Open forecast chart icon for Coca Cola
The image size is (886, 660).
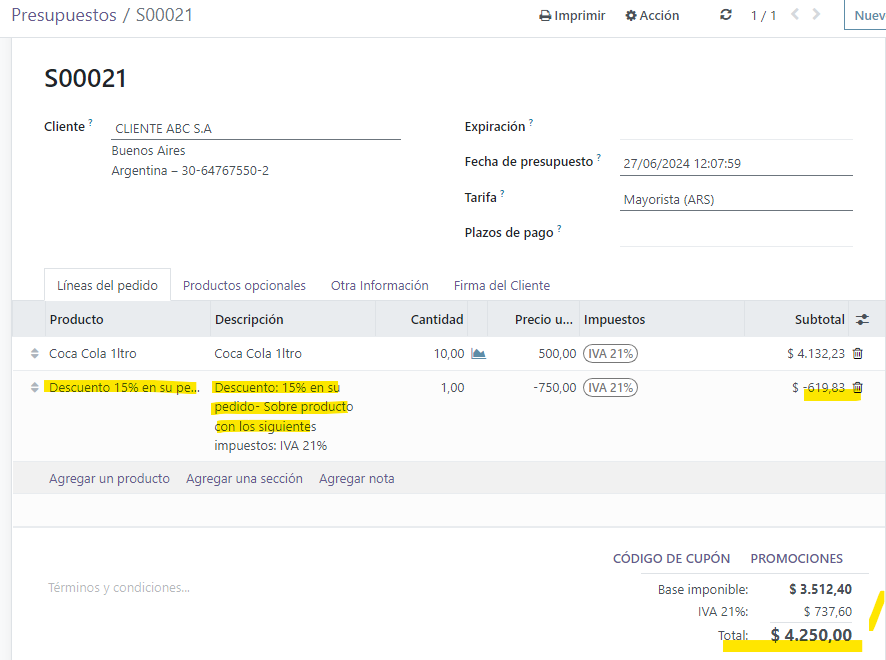479,354
